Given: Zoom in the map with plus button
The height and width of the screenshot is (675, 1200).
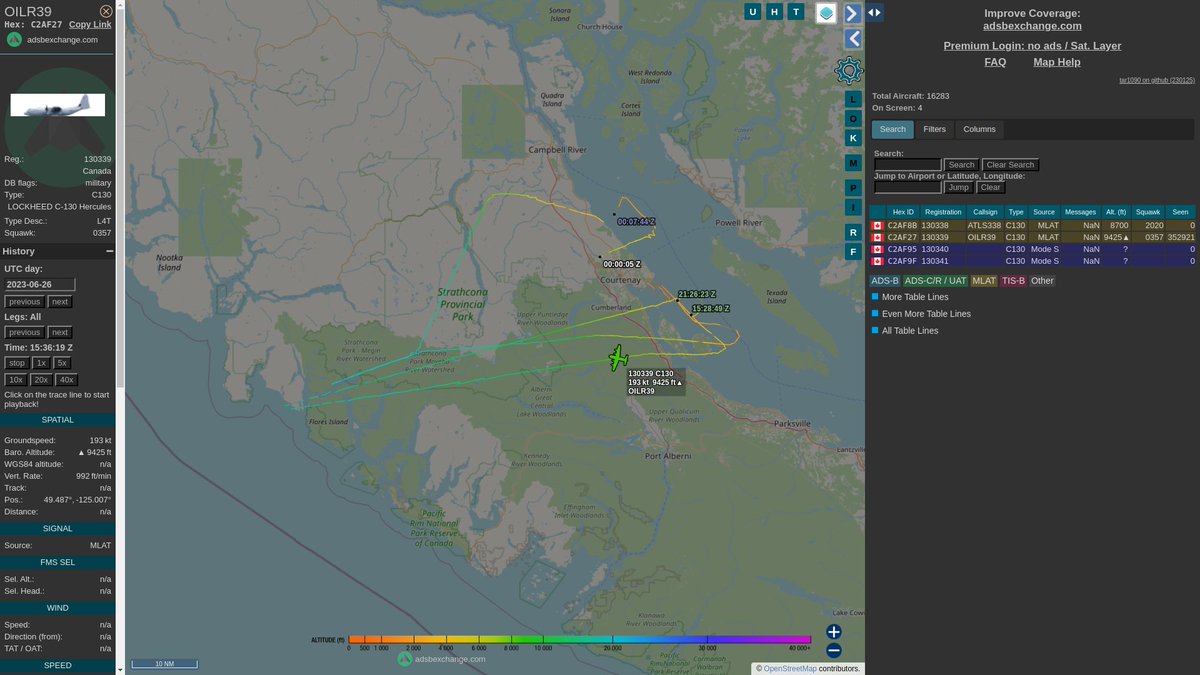Looking at the screenshot, I should 834,632.
